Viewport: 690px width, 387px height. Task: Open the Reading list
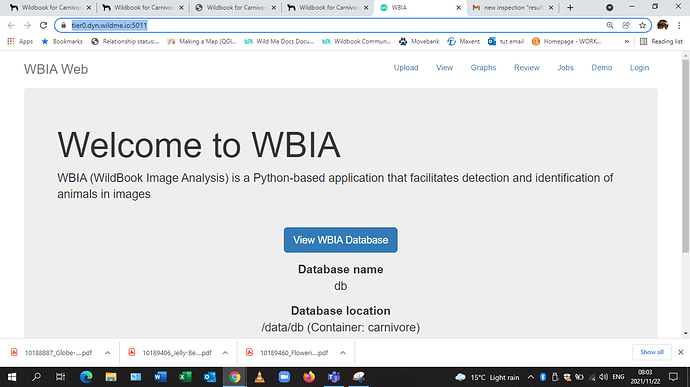click(x=661, y=41)
